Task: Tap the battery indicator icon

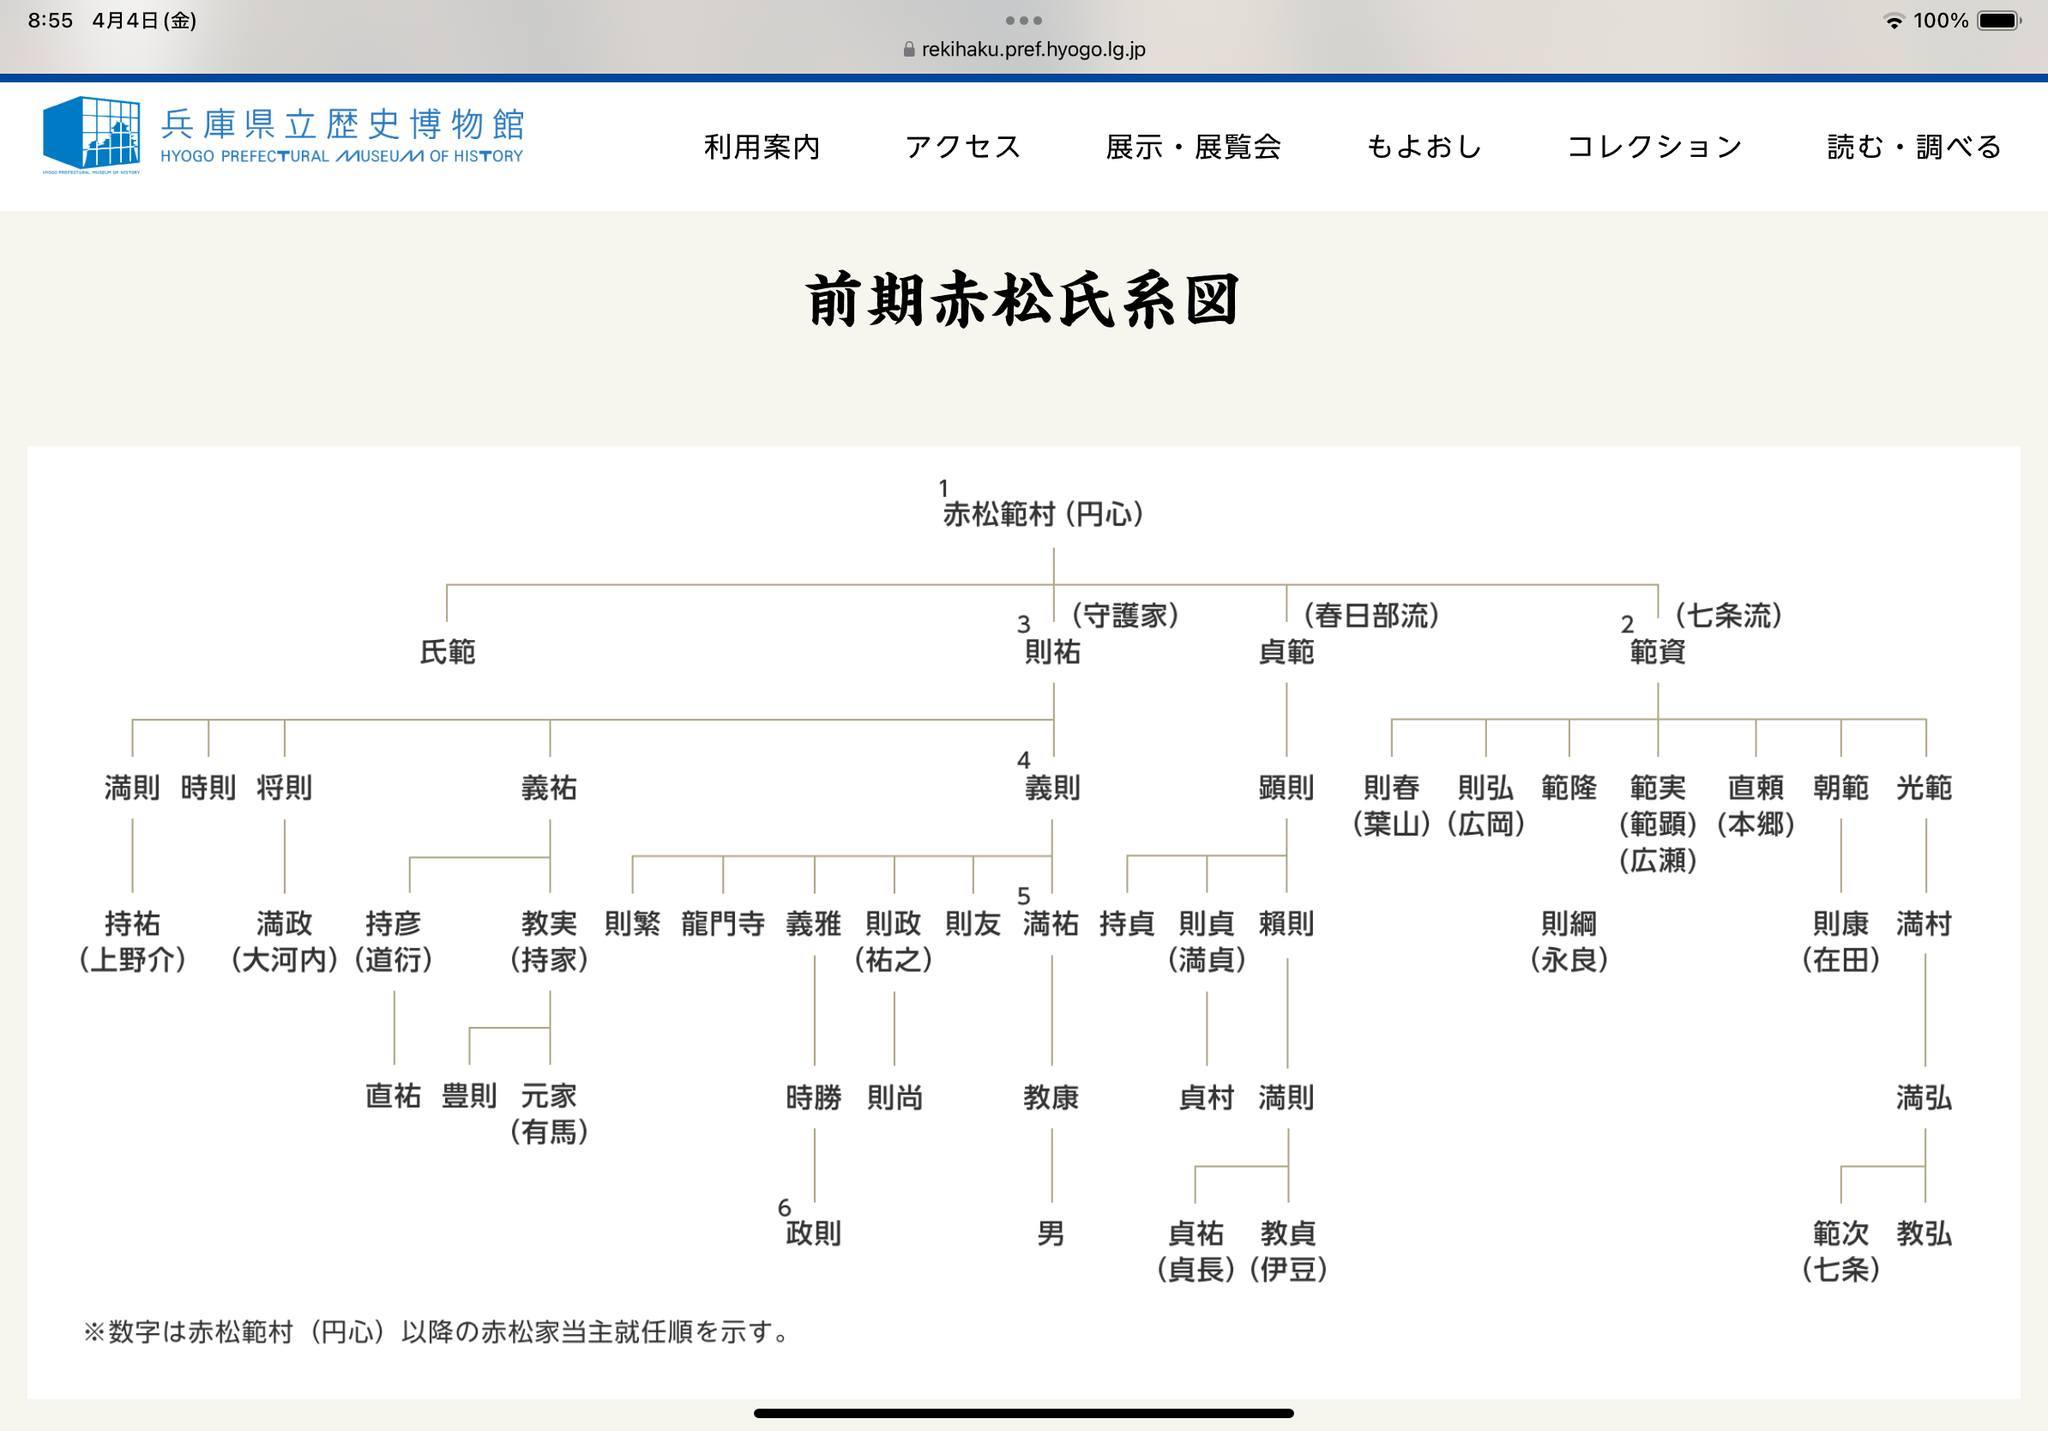Action: [1999, 21]
